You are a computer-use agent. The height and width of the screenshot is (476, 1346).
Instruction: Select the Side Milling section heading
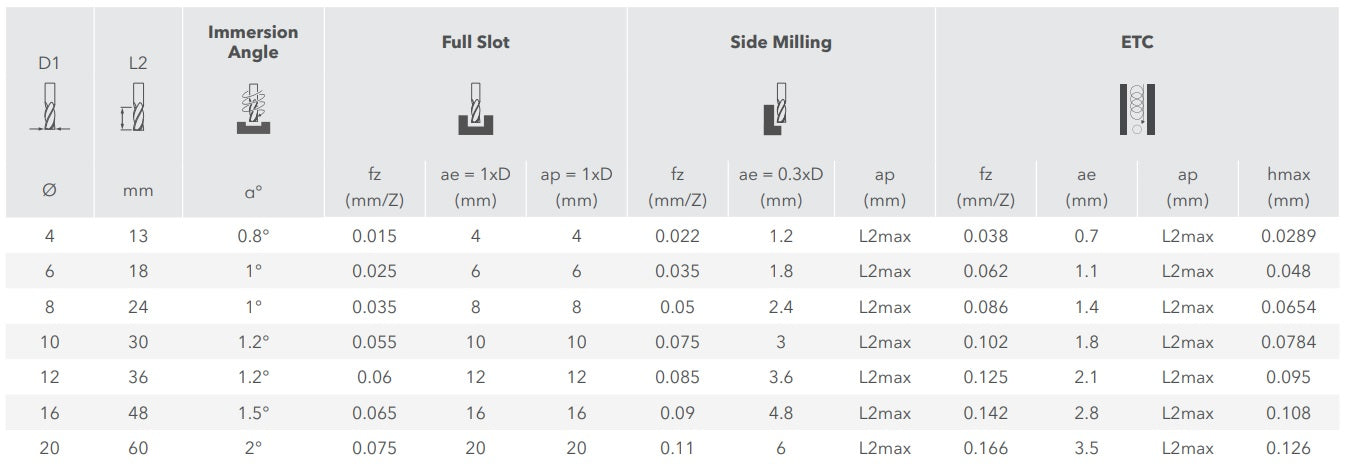(780, 42)
